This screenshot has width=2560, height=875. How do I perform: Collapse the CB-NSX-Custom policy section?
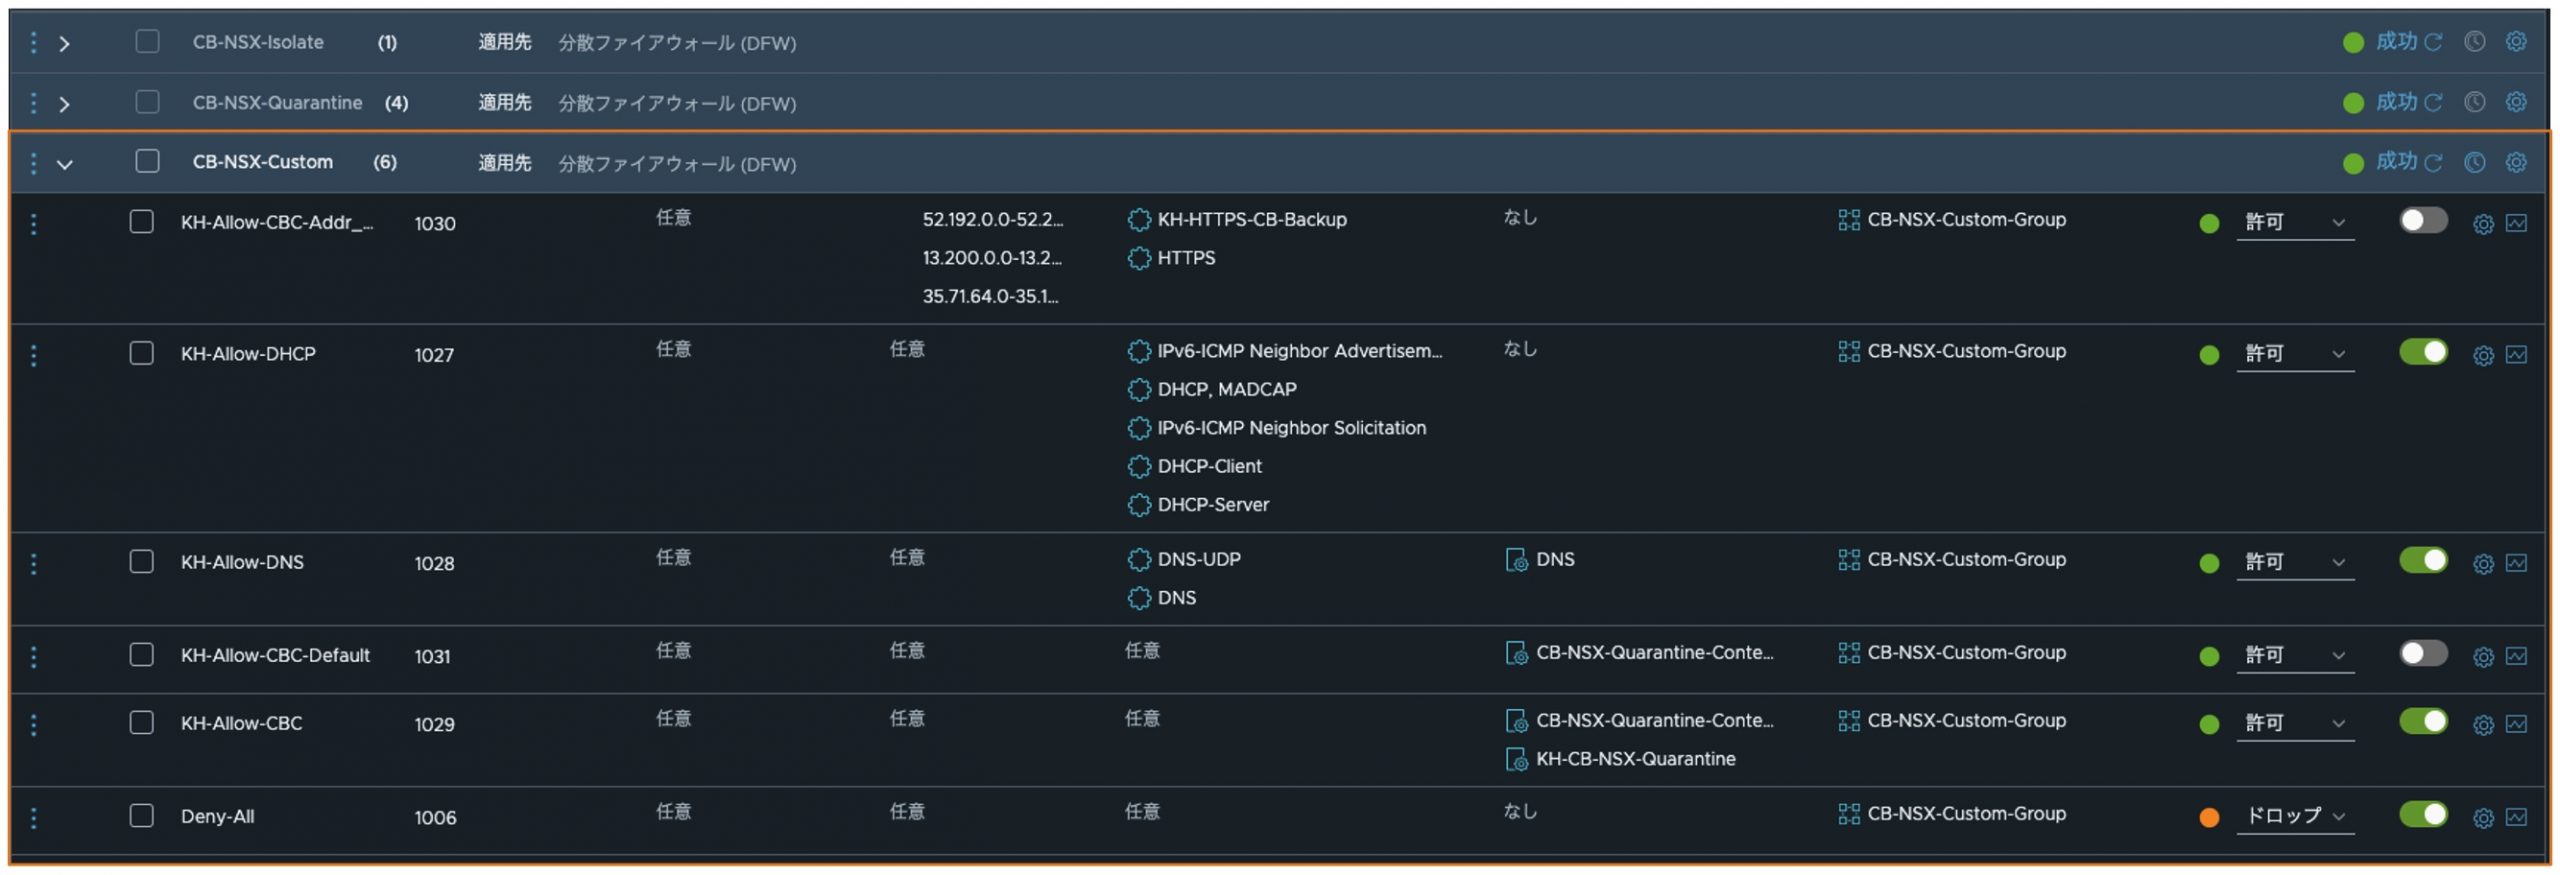(65, 164)
